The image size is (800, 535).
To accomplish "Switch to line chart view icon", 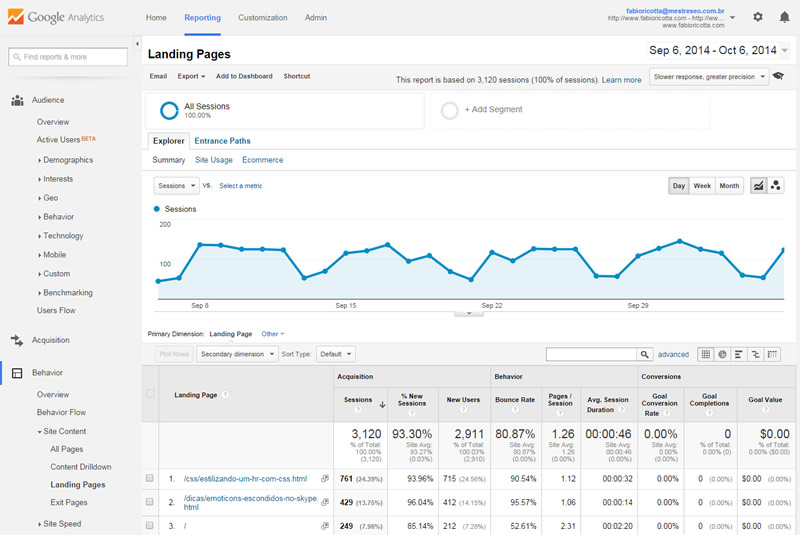I will pos(758,186).
